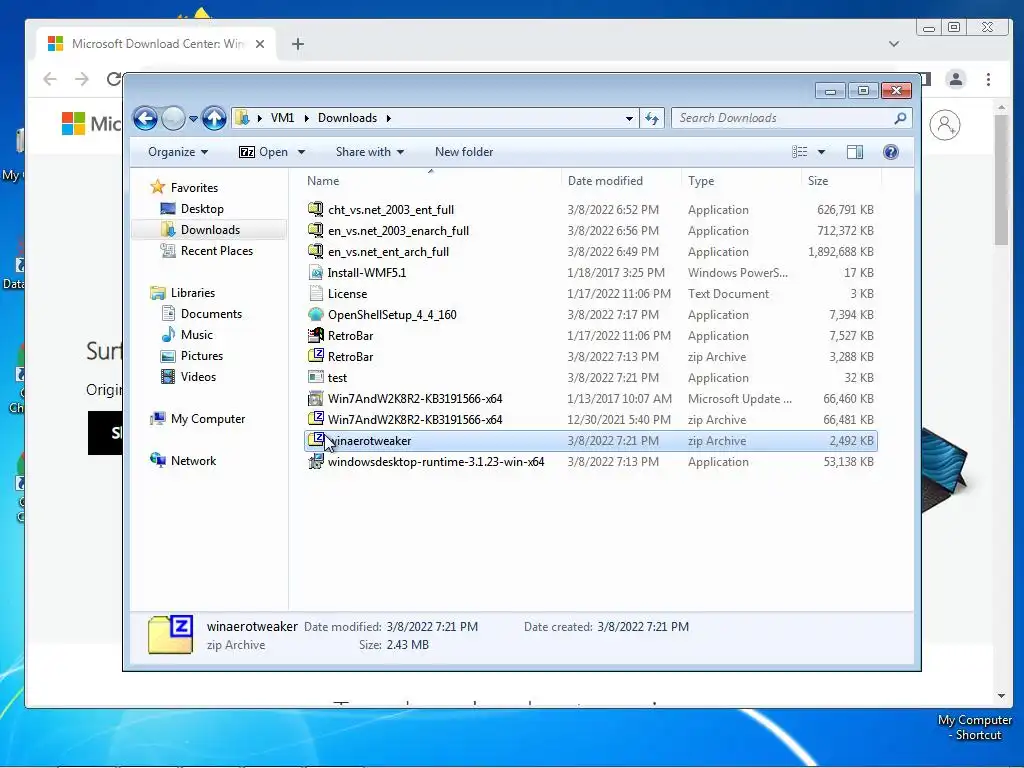Change your view icon in toolbar
The image size is (1024, 768).
[799, 152]
